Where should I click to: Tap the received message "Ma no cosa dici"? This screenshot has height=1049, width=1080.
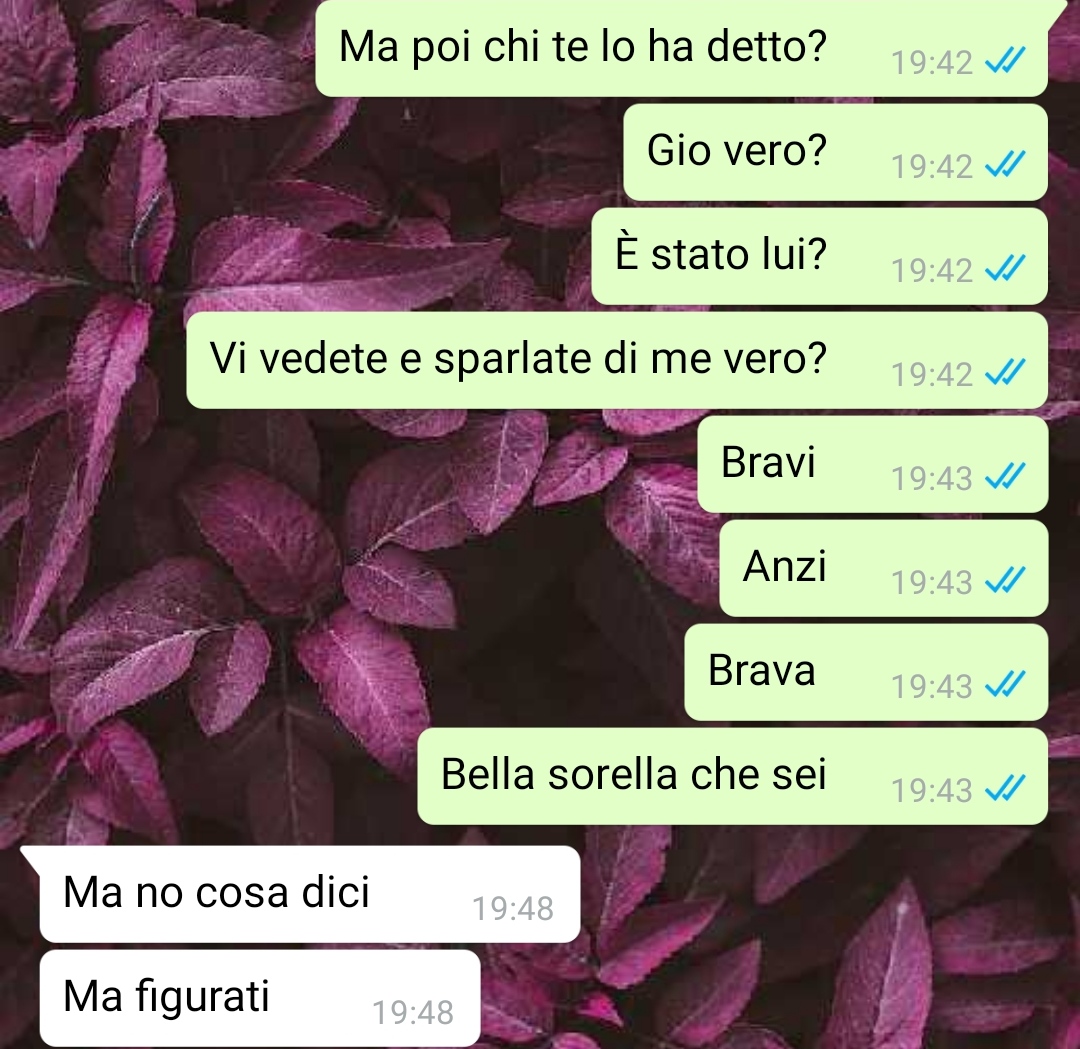click(x=310, y=894)
